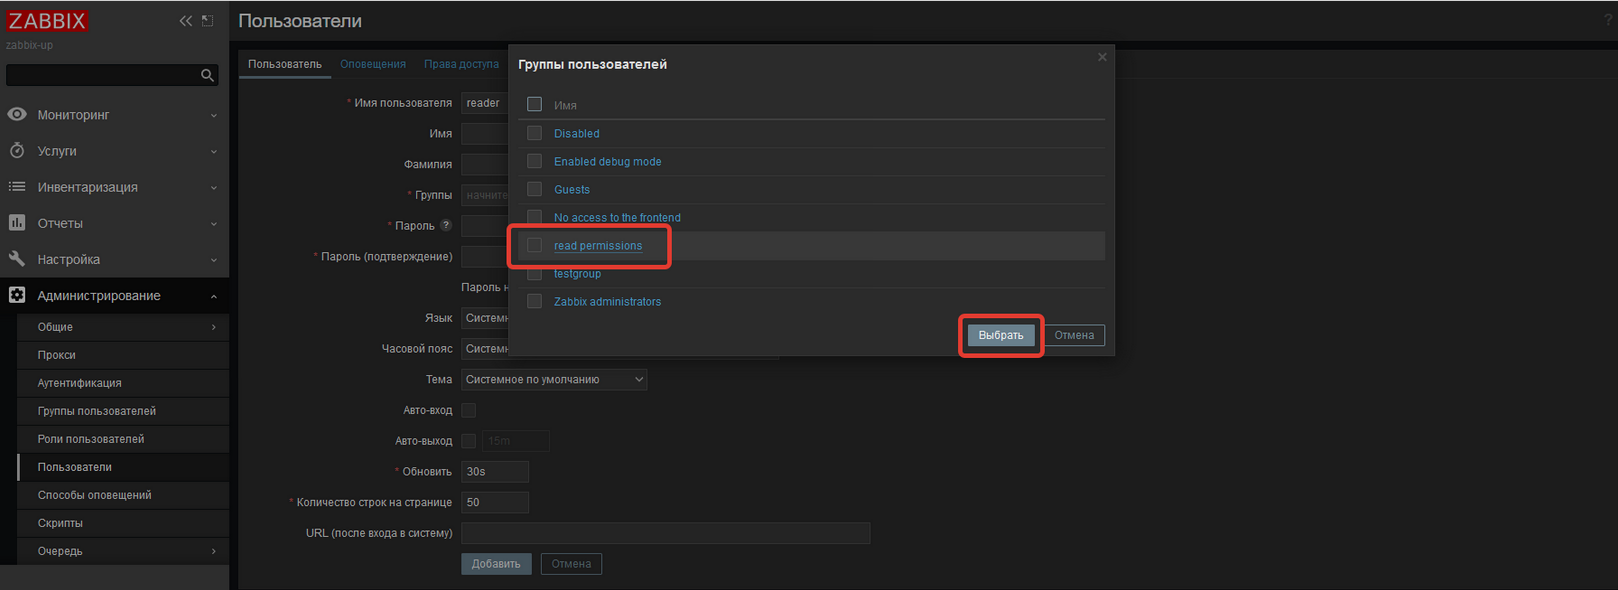Click the search magnifier icon in sidebar
1618x590 pixels.
(207, 75)
